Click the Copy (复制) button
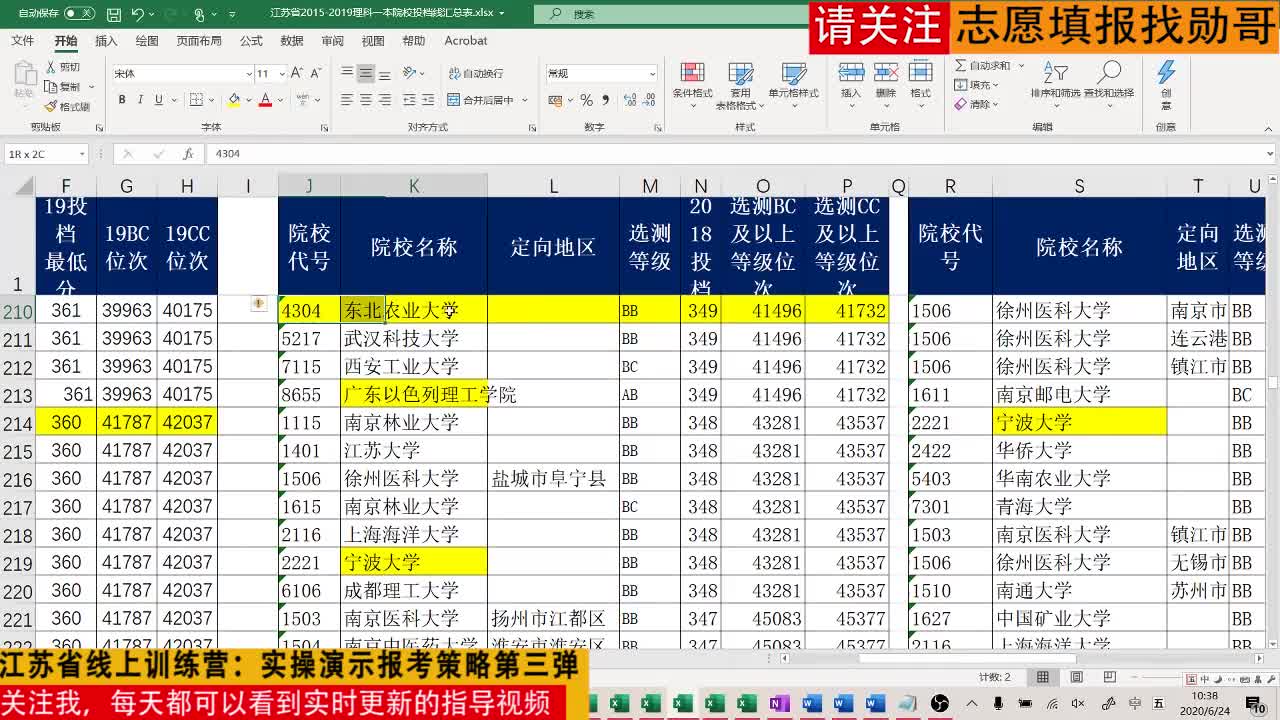 coord(64,87)
